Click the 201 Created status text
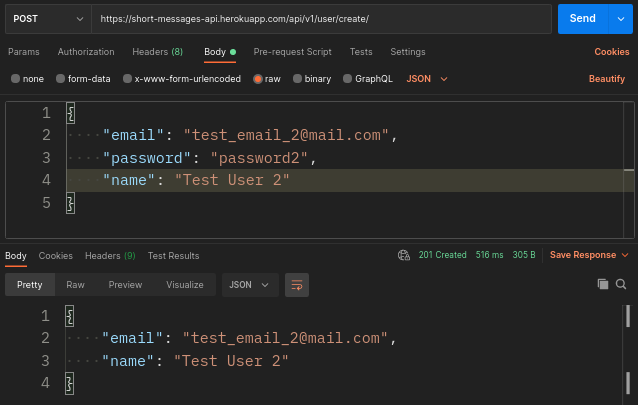The height and width of the screenshot is (405, 638). coord(442,255)
